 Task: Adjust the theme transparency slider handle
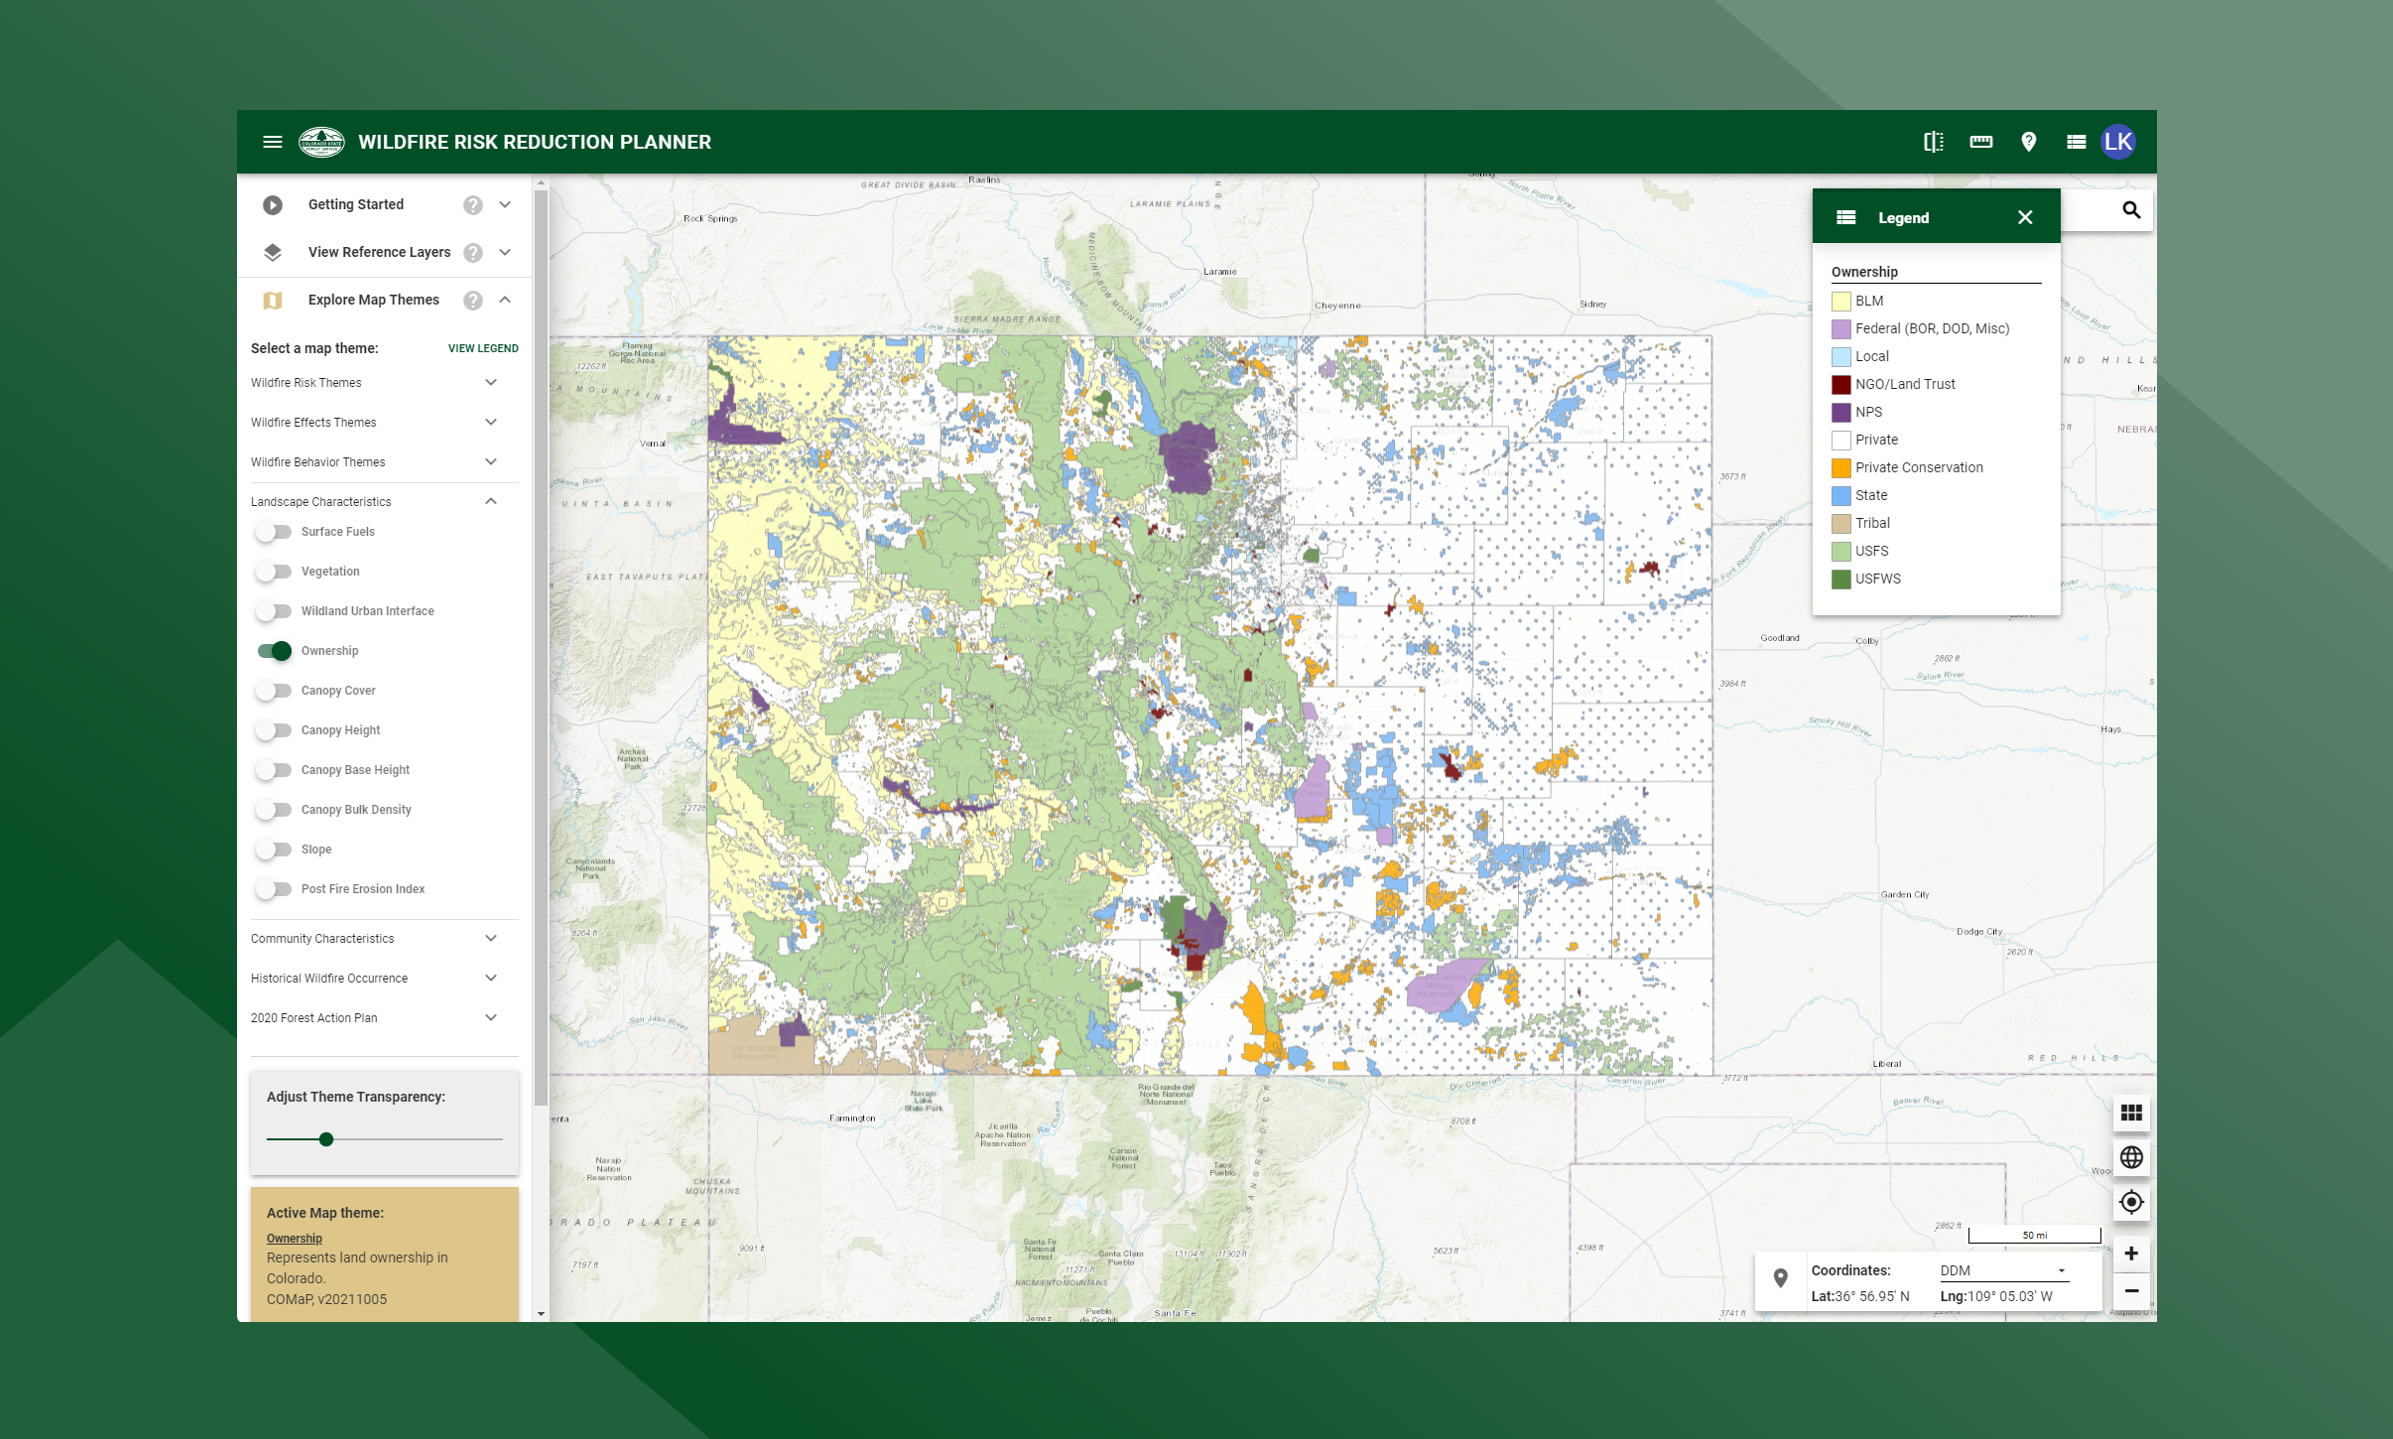point(326,1139)
